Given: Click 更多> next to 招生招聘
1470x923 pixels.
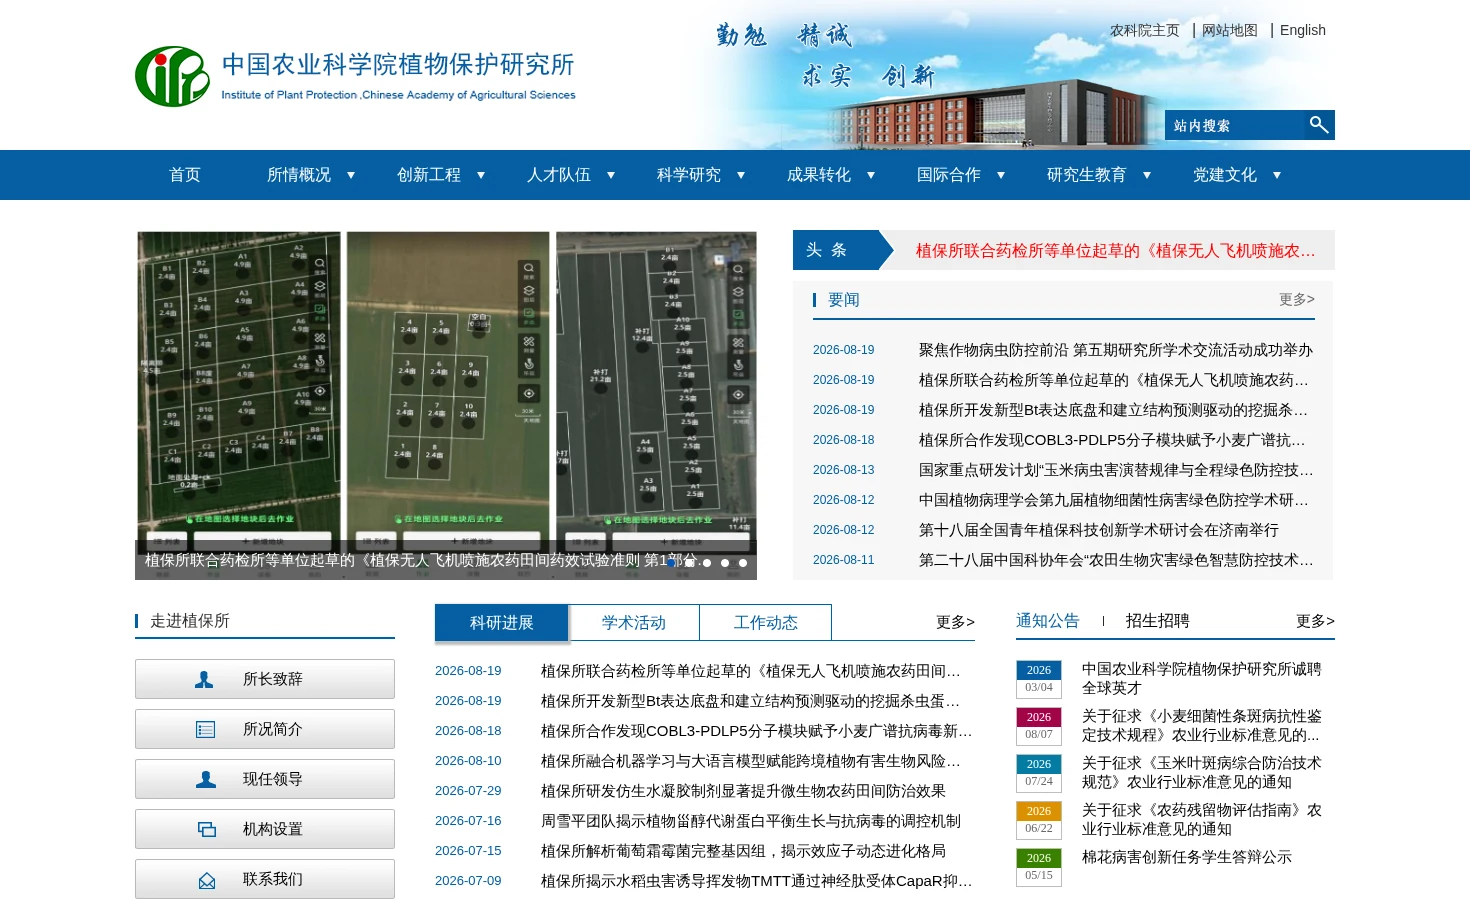Looking at the screenshot, I should 1315,621.
